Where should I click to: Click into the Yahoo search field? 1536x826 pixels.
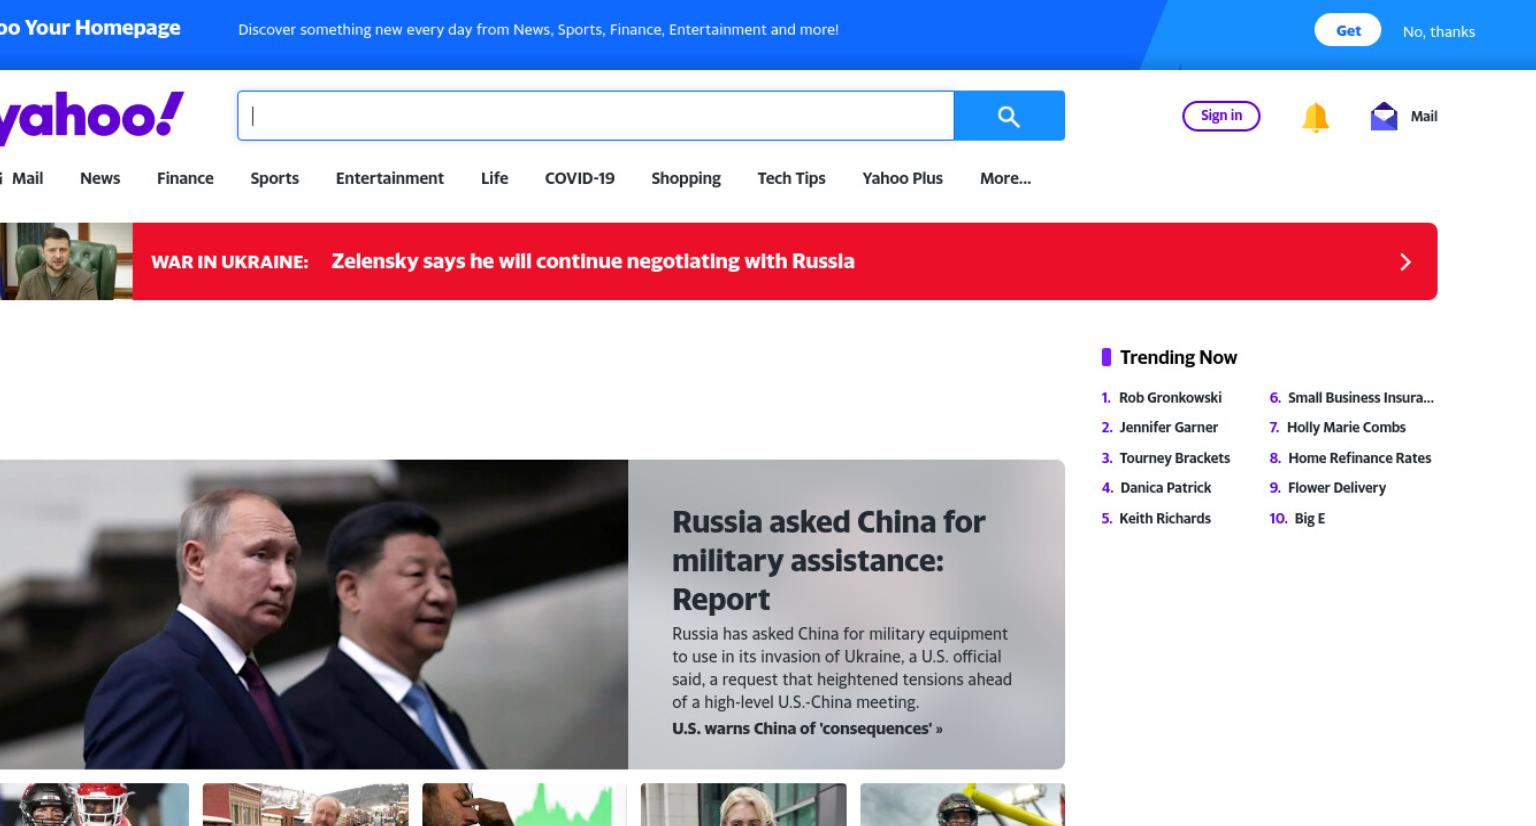(596, 116)
